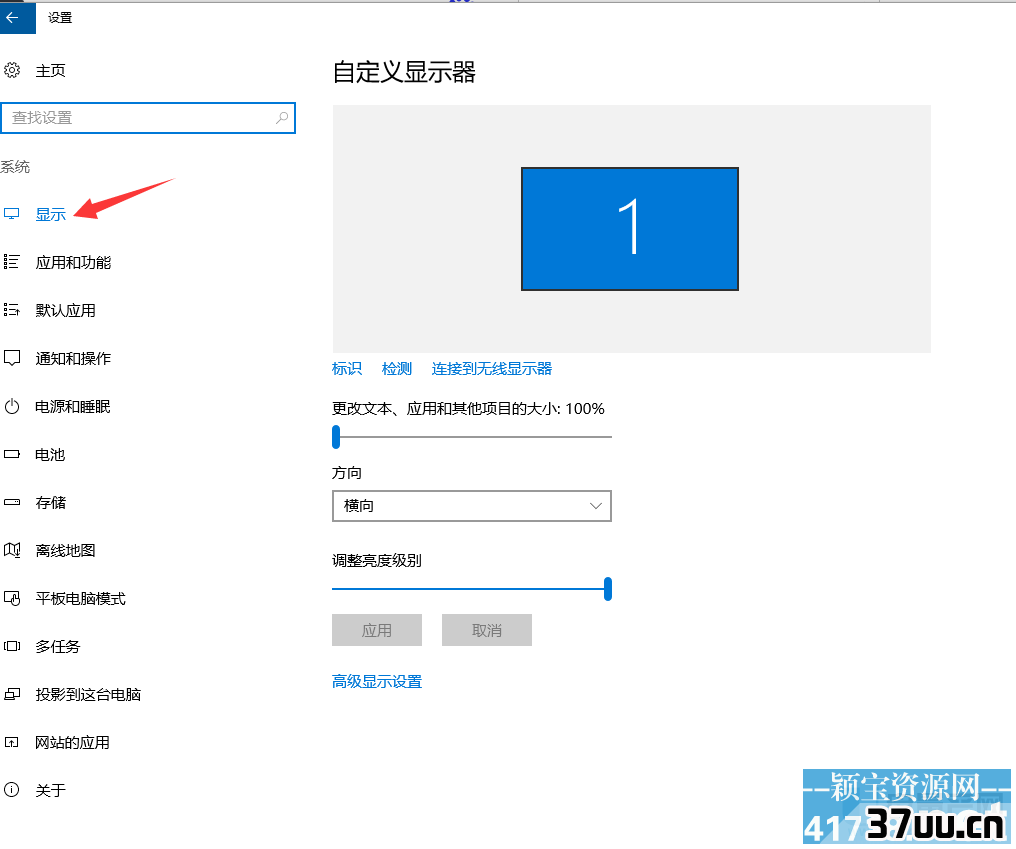Click the search magnifier icon
The width and height of the screenshot is (1016, 849).
(282, 118)
